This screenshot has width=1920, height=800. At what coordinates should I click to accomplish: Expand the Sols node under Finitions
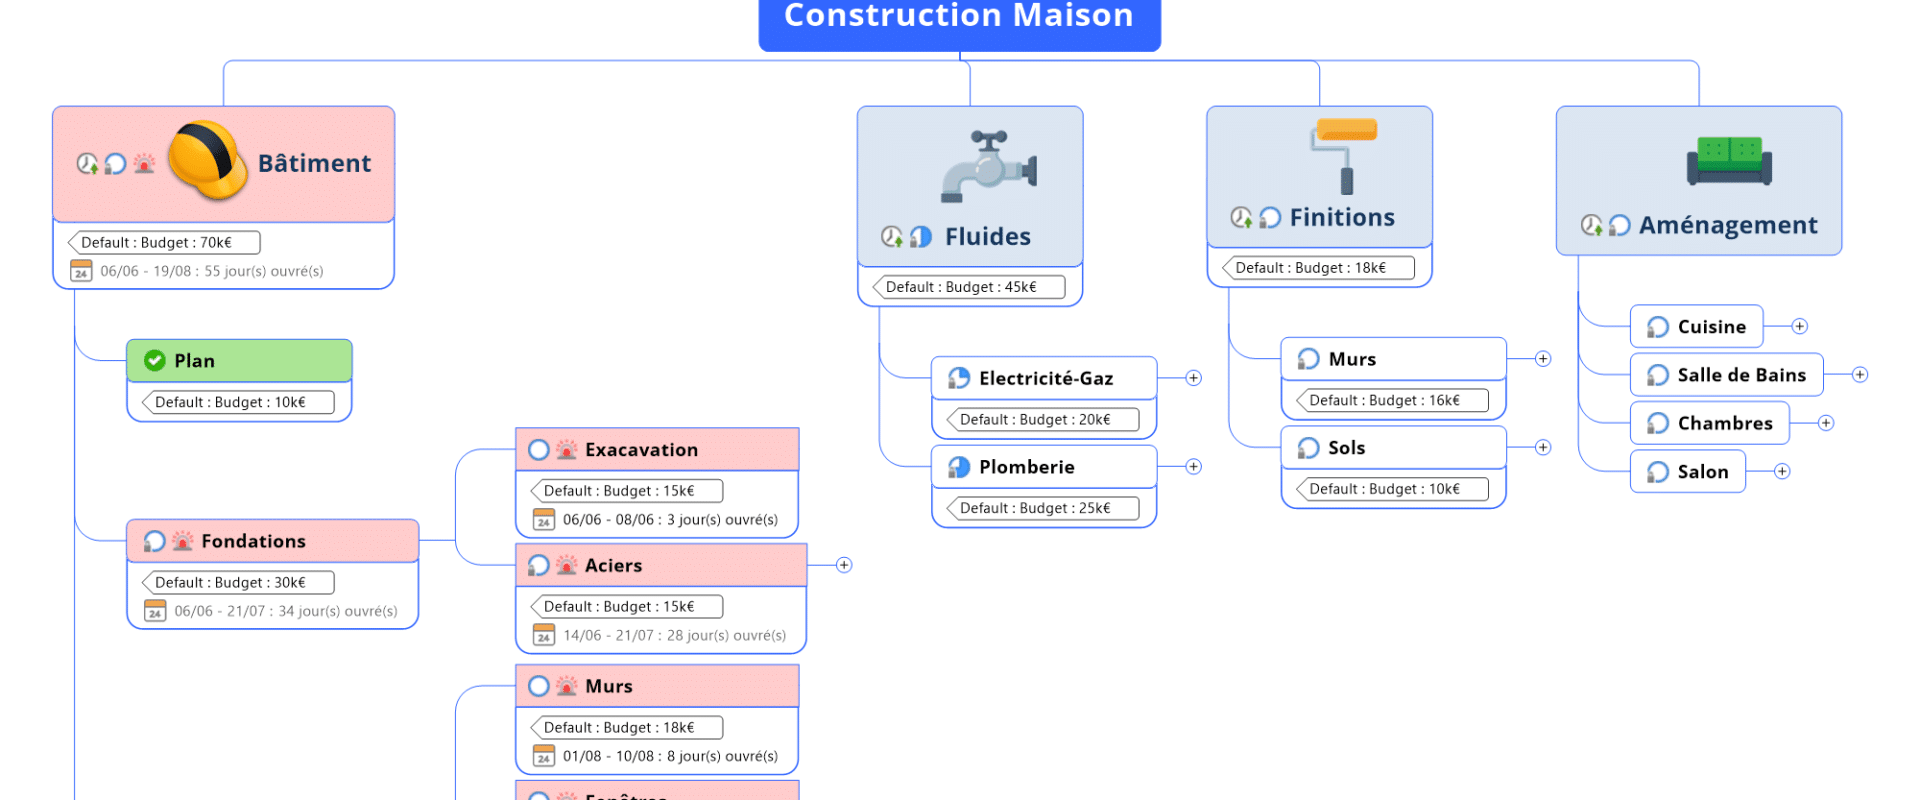coord(1543,448)
